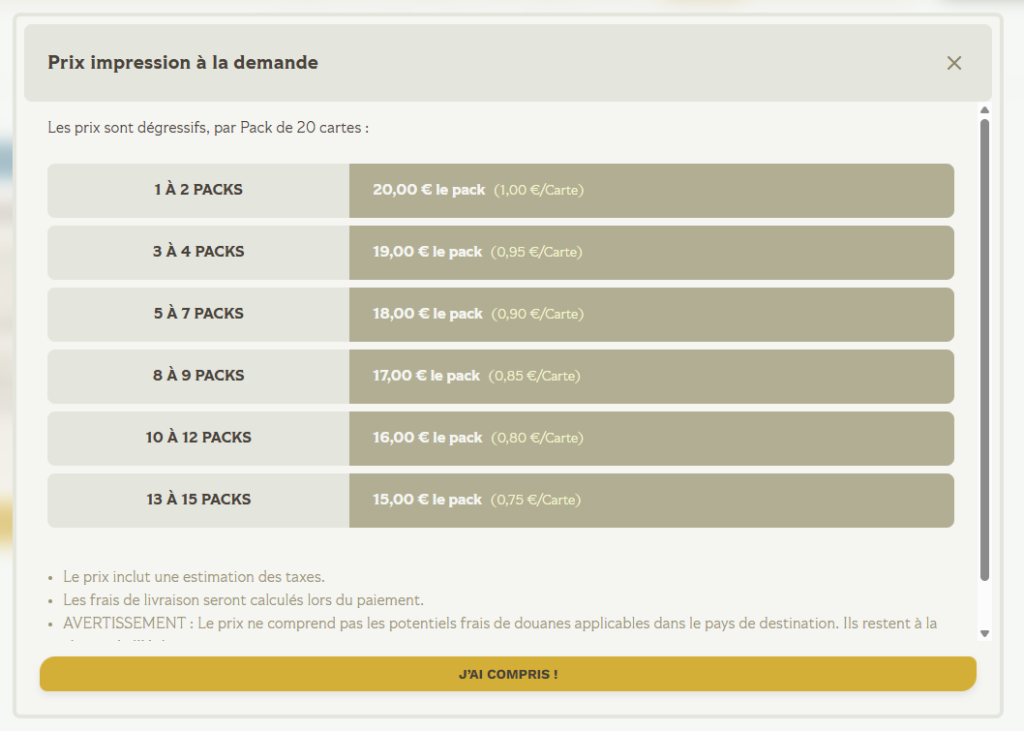
Task: Click the 16,00 € le pack price
Action: 427,438
